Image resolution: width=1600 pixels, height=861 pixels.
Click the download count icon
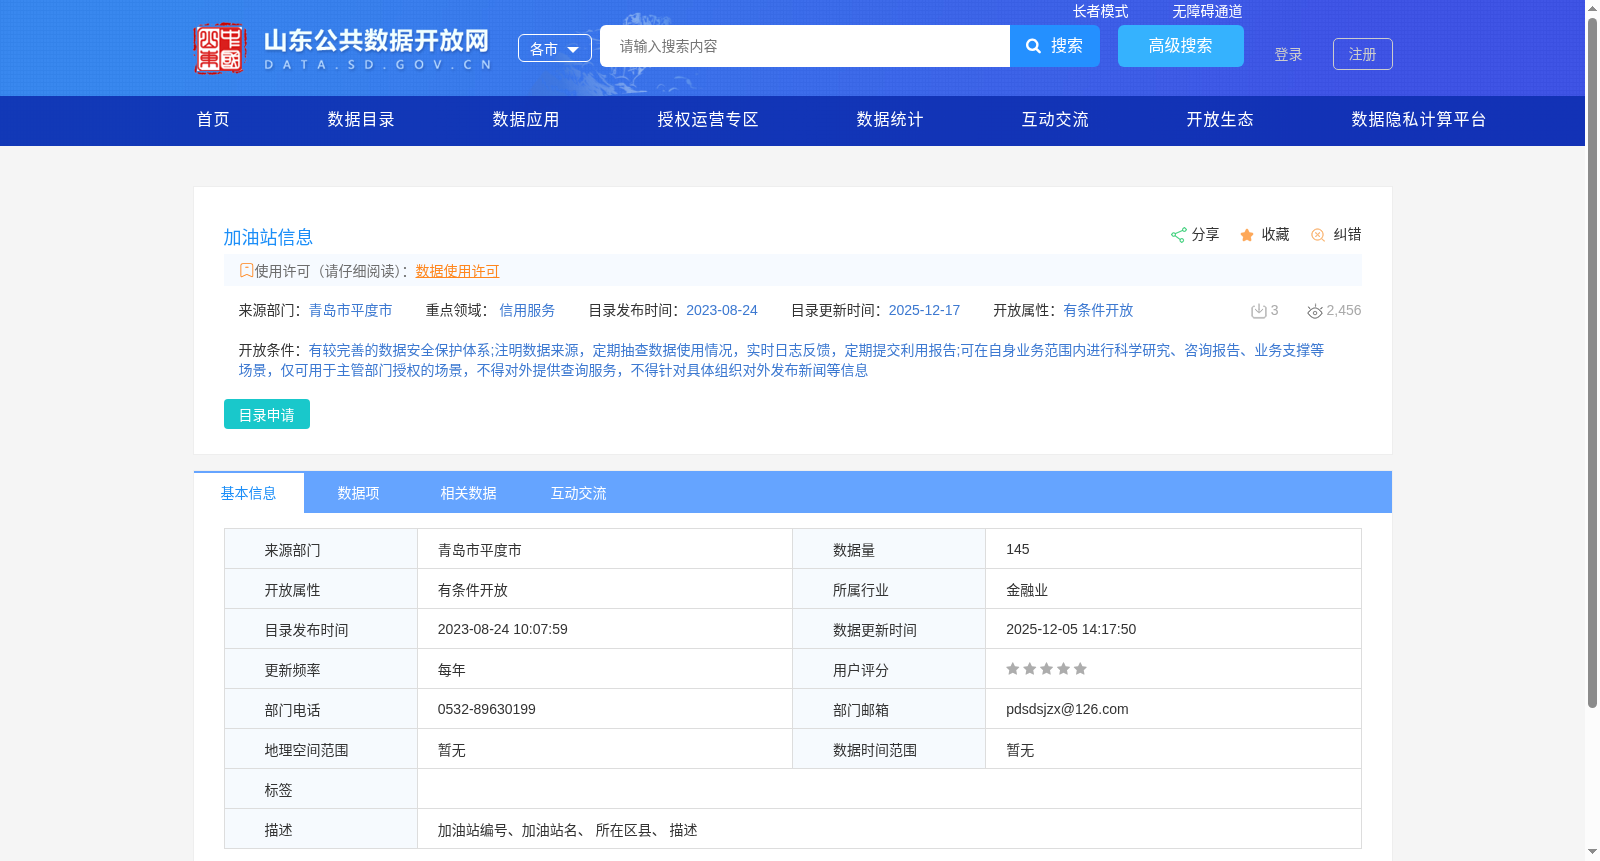click(1259, 311)
